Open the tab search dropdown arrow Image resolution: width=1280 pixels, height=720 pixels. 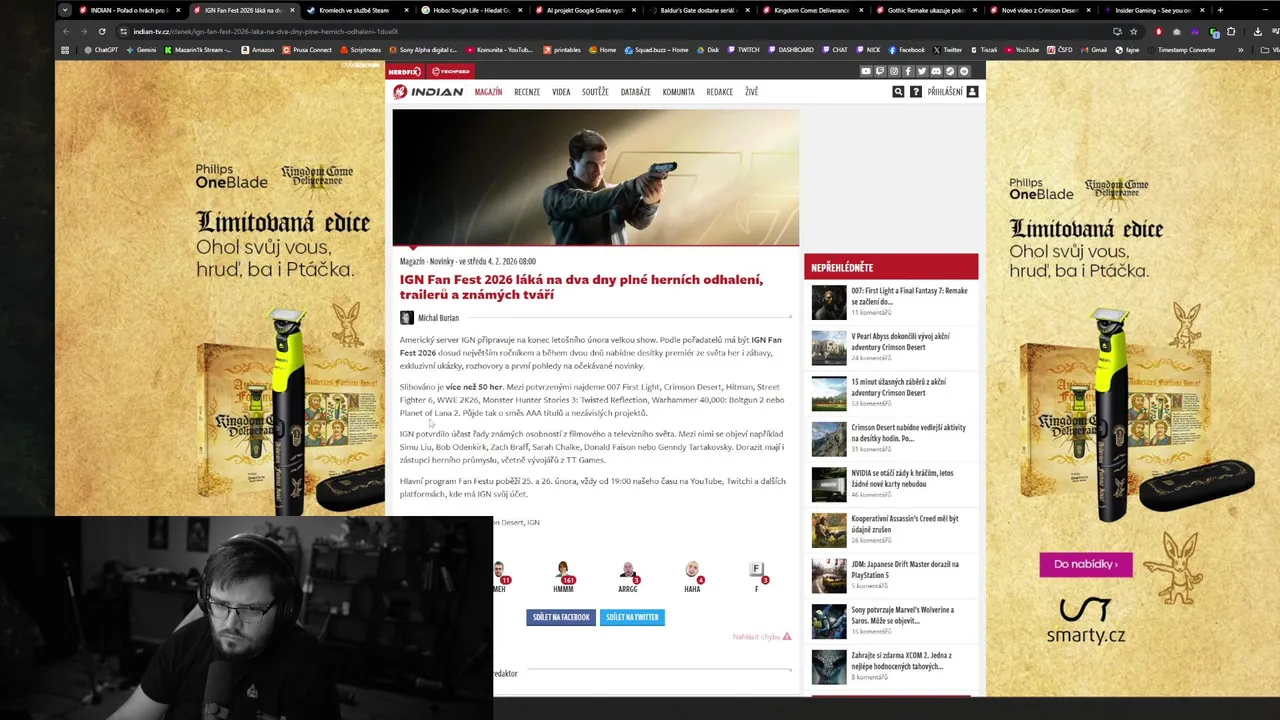point(65,10)
